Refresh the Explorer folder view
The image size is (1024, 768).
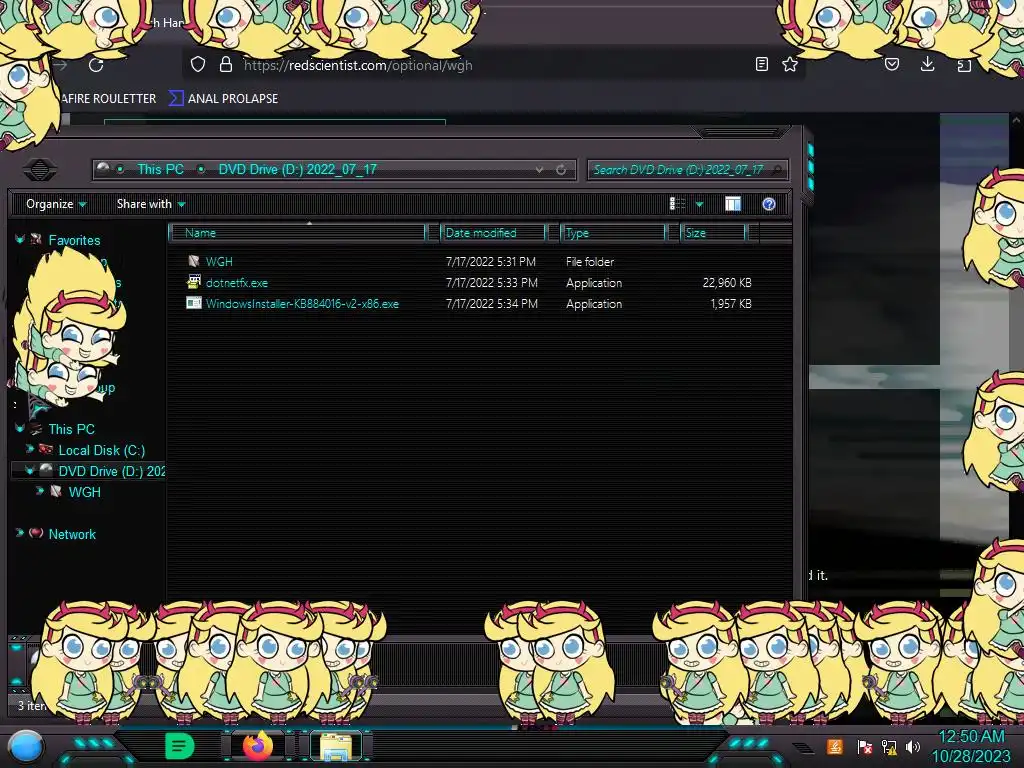coord(561,170)
